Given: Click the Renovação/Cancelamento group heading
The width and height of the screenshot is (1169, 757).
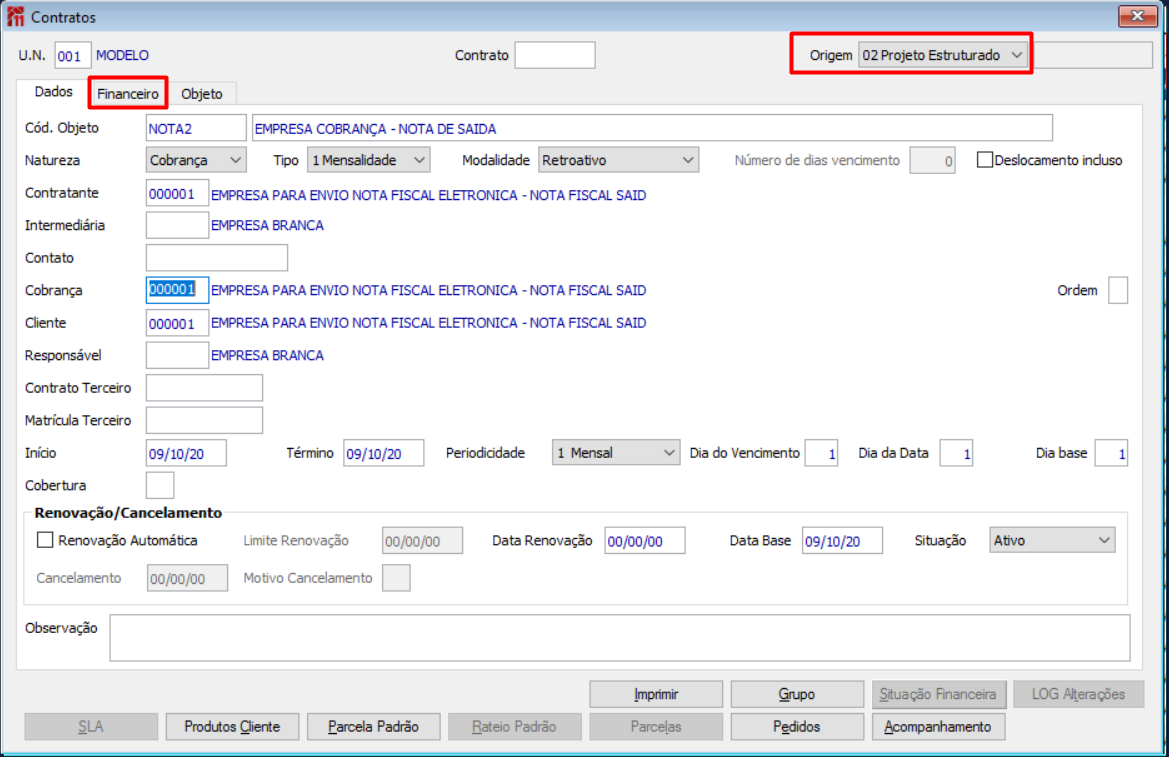Looking at the screenshot, I should click(x=128, y=513).
